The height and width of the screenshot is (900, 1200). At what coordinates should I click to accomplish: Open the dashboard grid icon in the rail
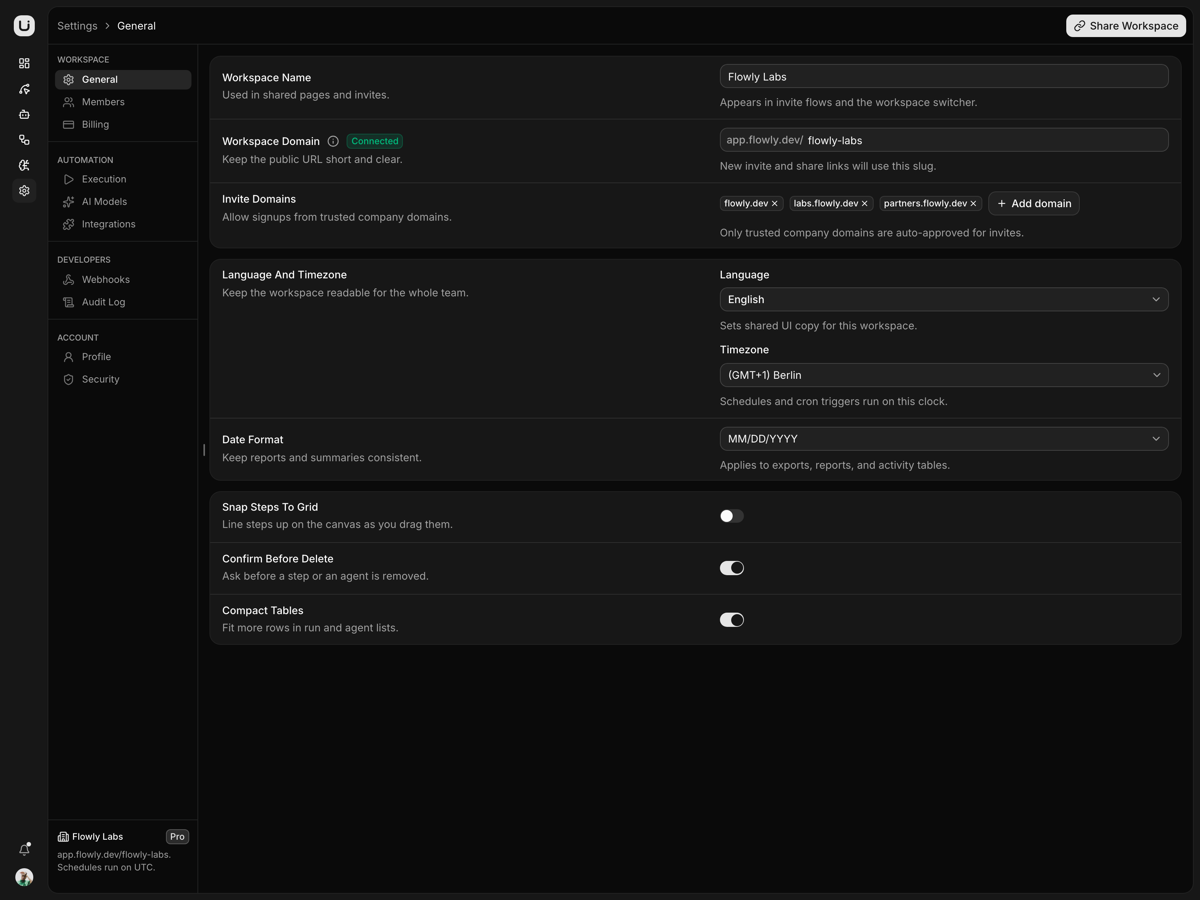[24, 63]
